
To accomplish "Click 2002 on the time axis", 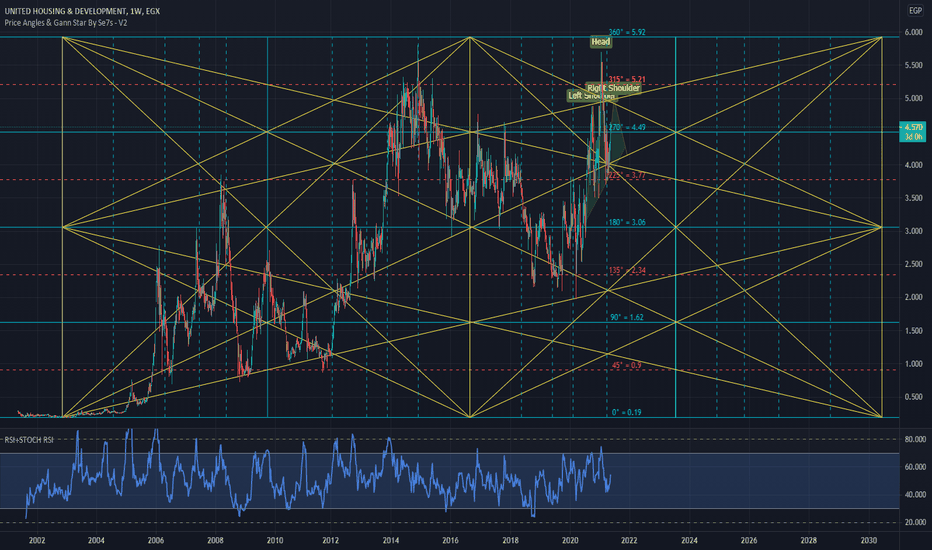I will [x=37, y=540].
